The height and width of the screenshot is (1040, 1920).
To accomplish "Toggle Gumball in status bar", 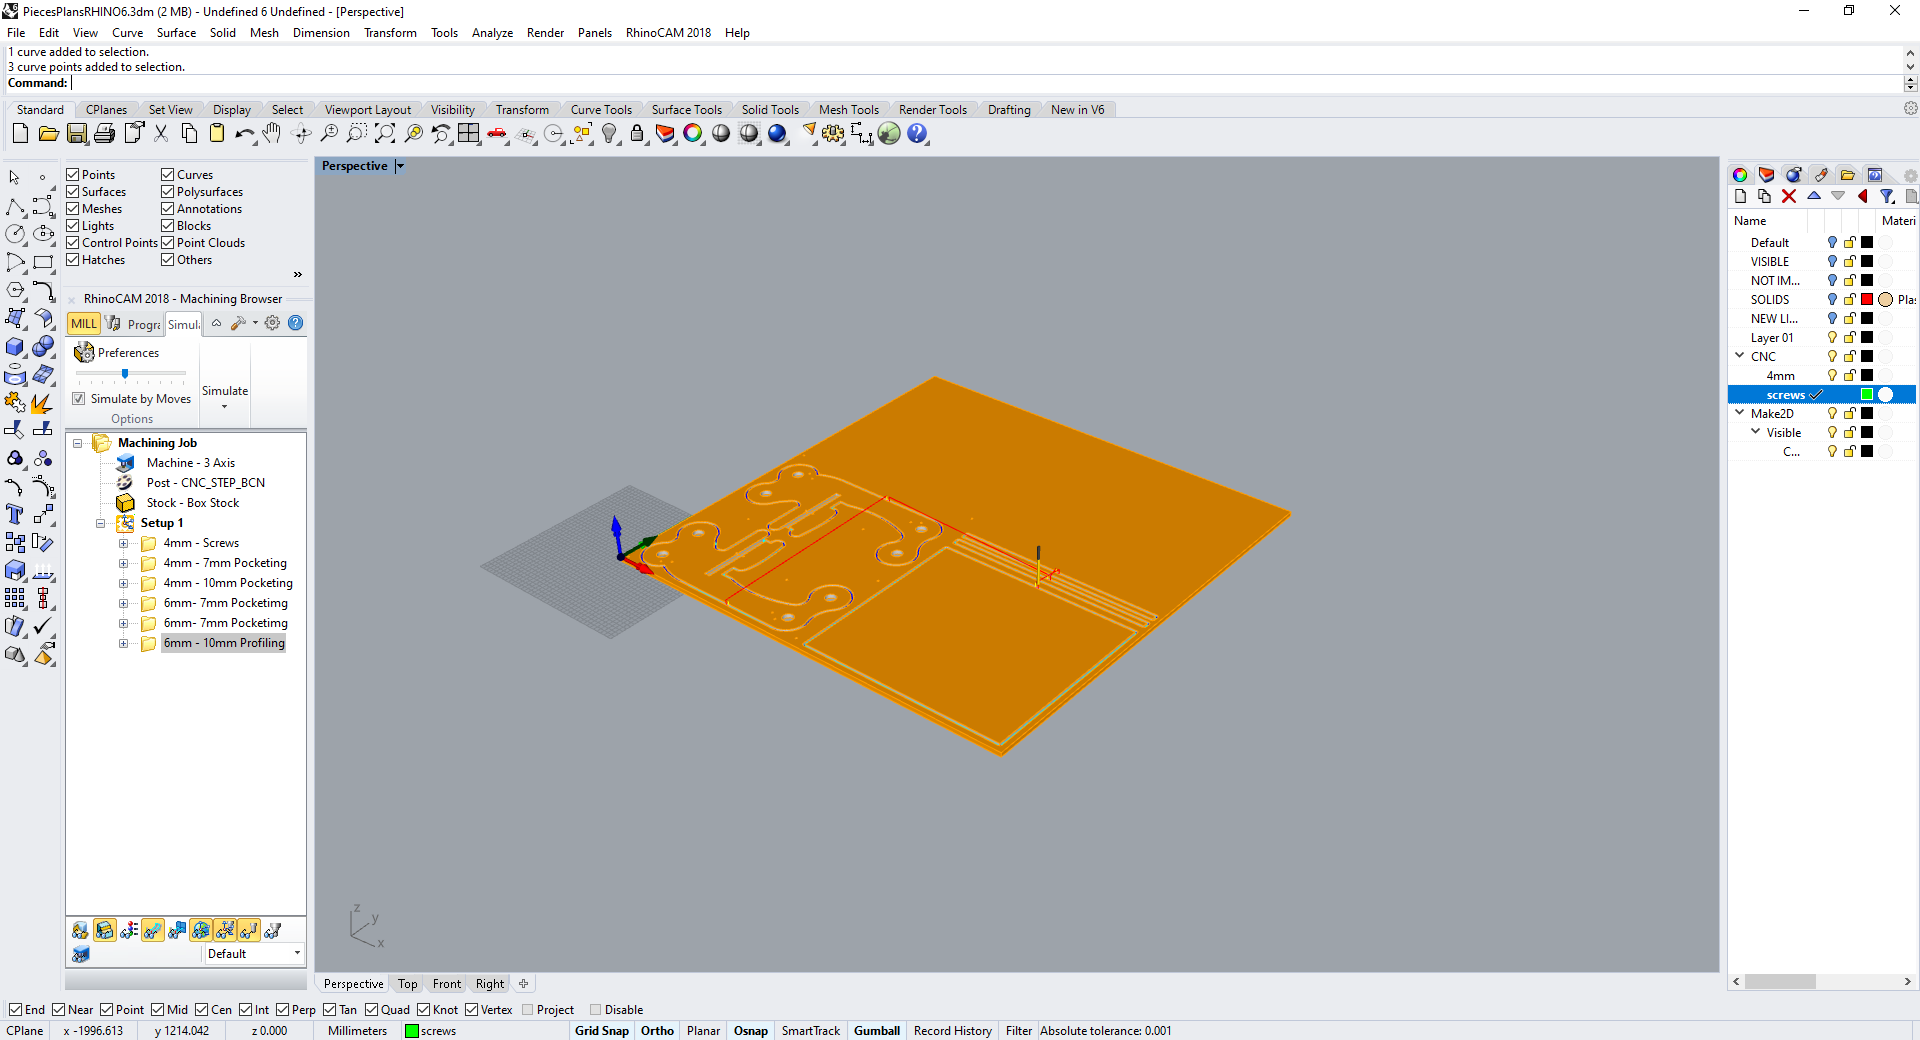I will (877, 1031).
